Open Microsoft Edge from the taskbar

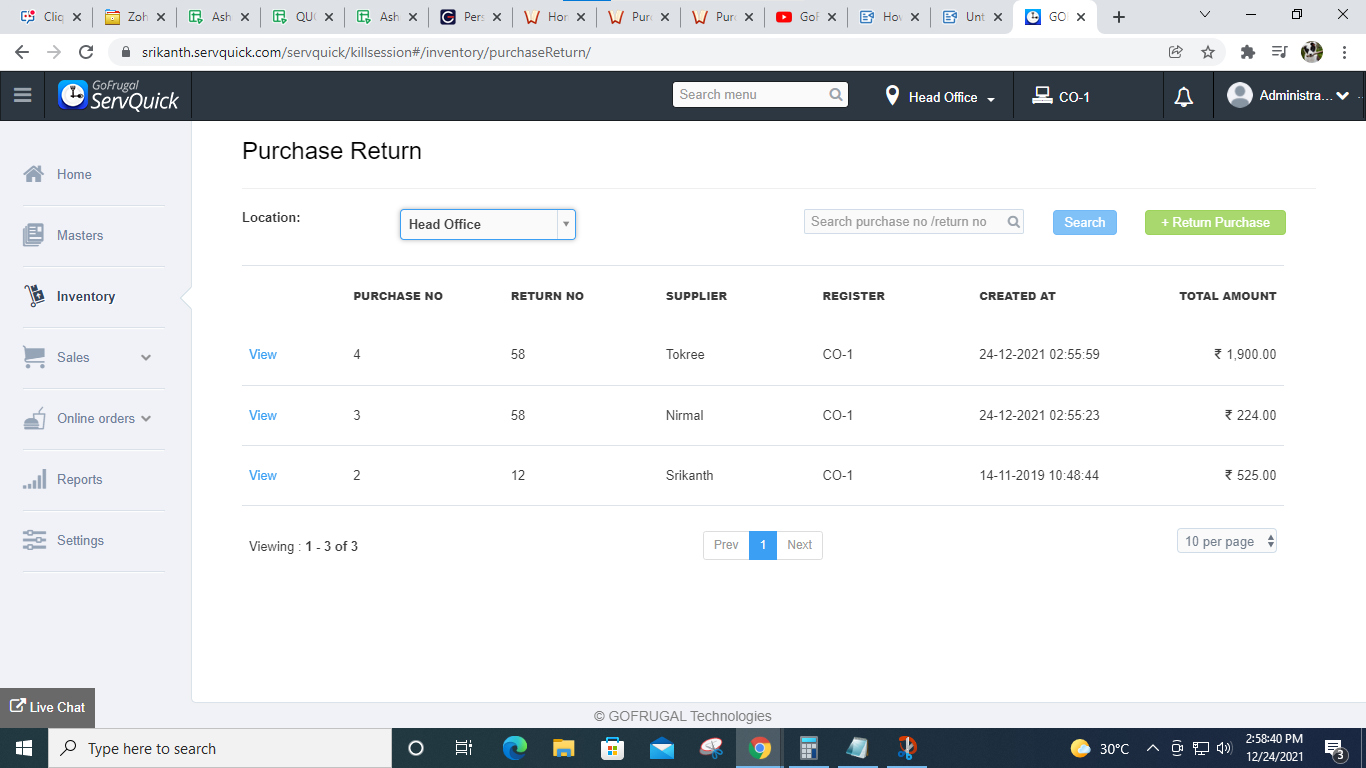(x=514, y=748)
